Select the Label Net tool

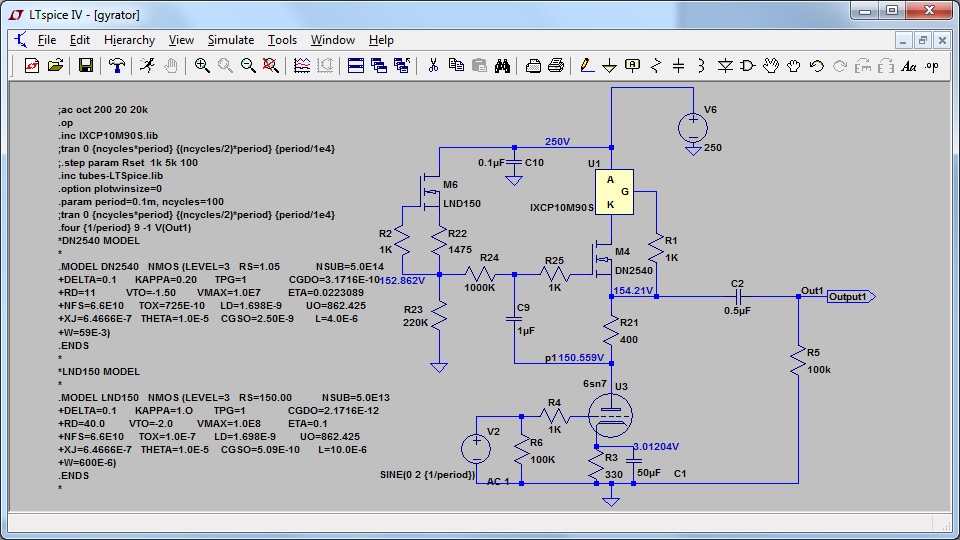tap(632, 66)
